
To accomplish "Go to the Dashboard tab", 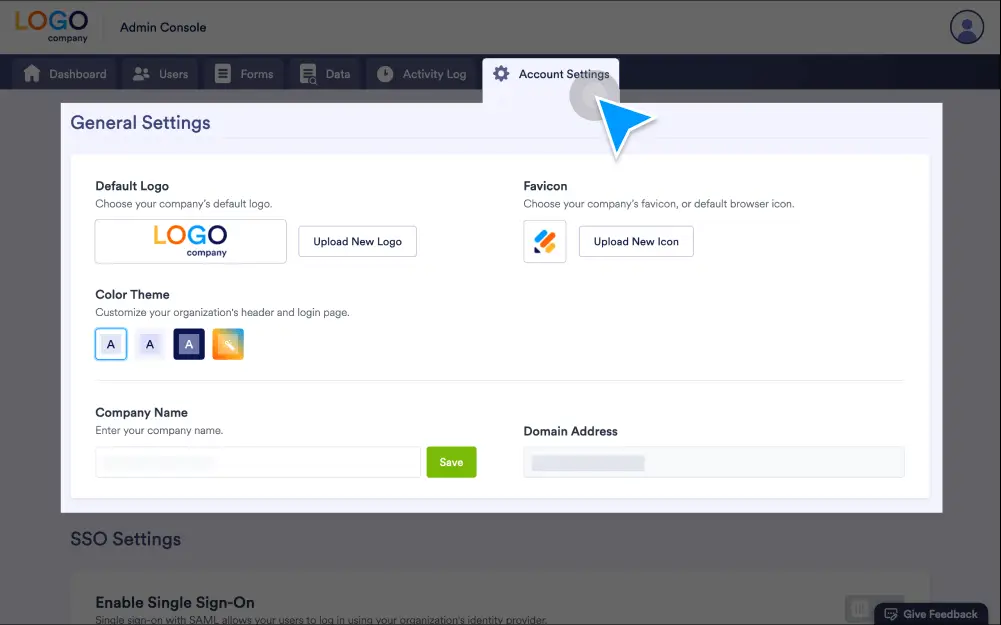I will pos(64,74).
